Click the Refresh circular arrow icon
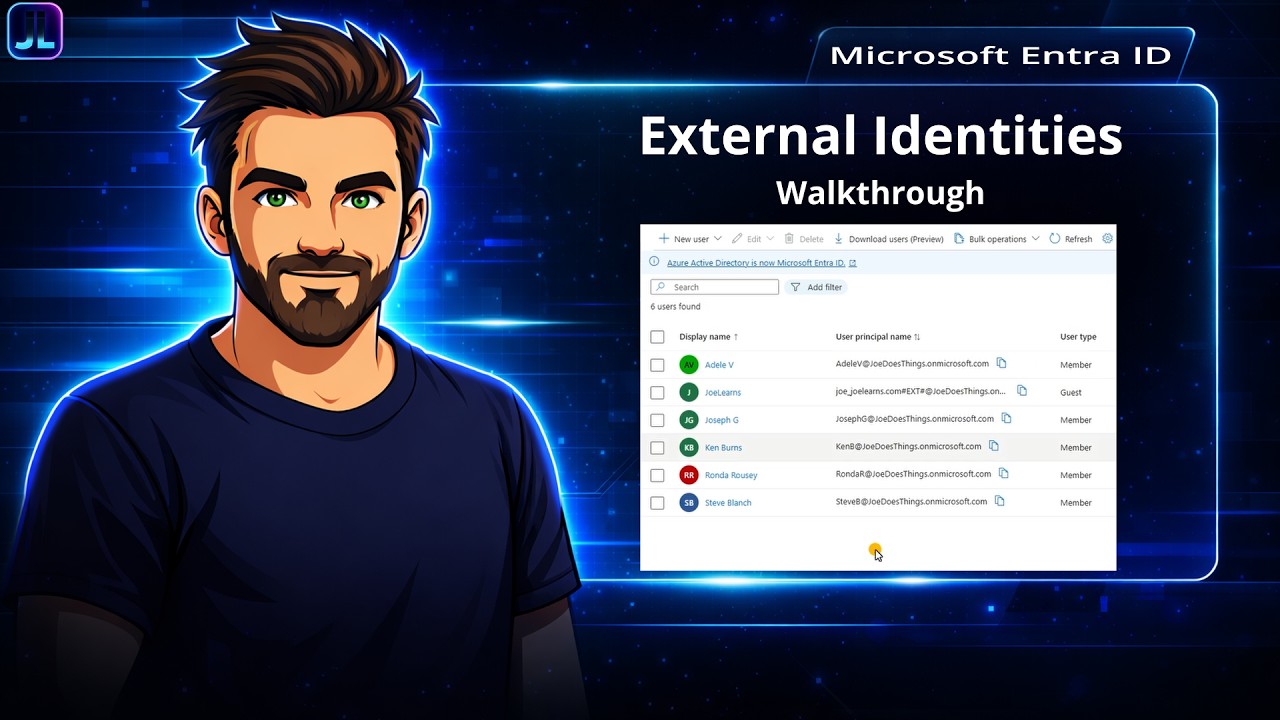 (x=1055, y=239)
